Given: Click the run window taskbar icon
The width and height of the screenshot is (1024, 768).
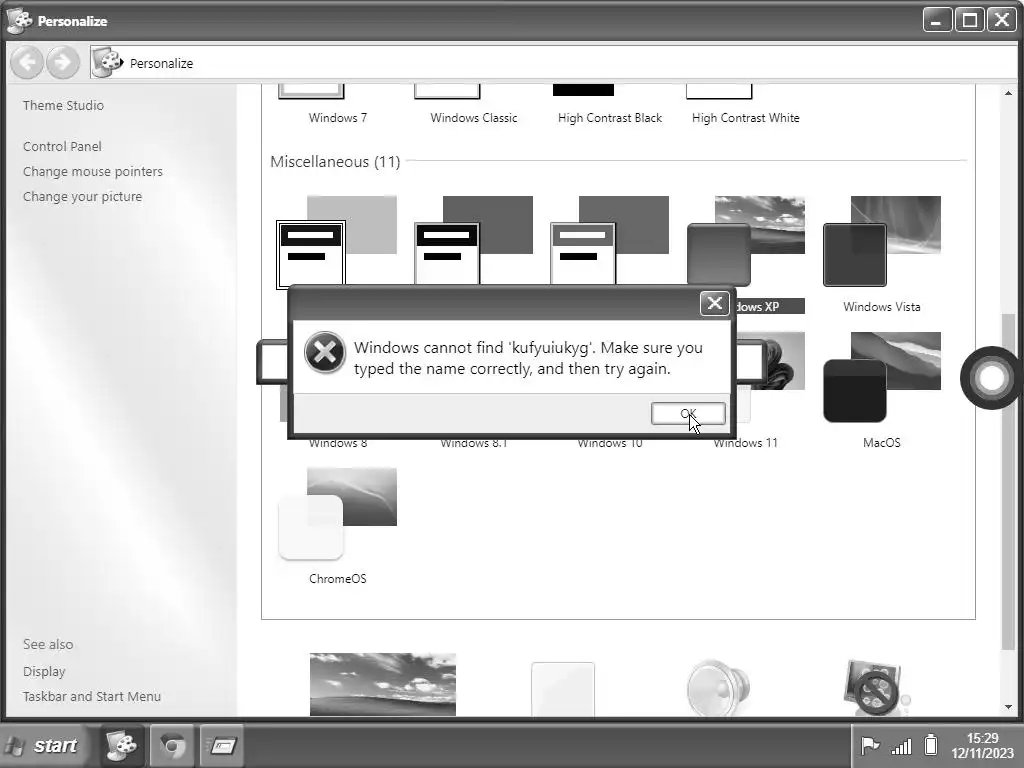Looking at the screenshot, I should 222,745.
